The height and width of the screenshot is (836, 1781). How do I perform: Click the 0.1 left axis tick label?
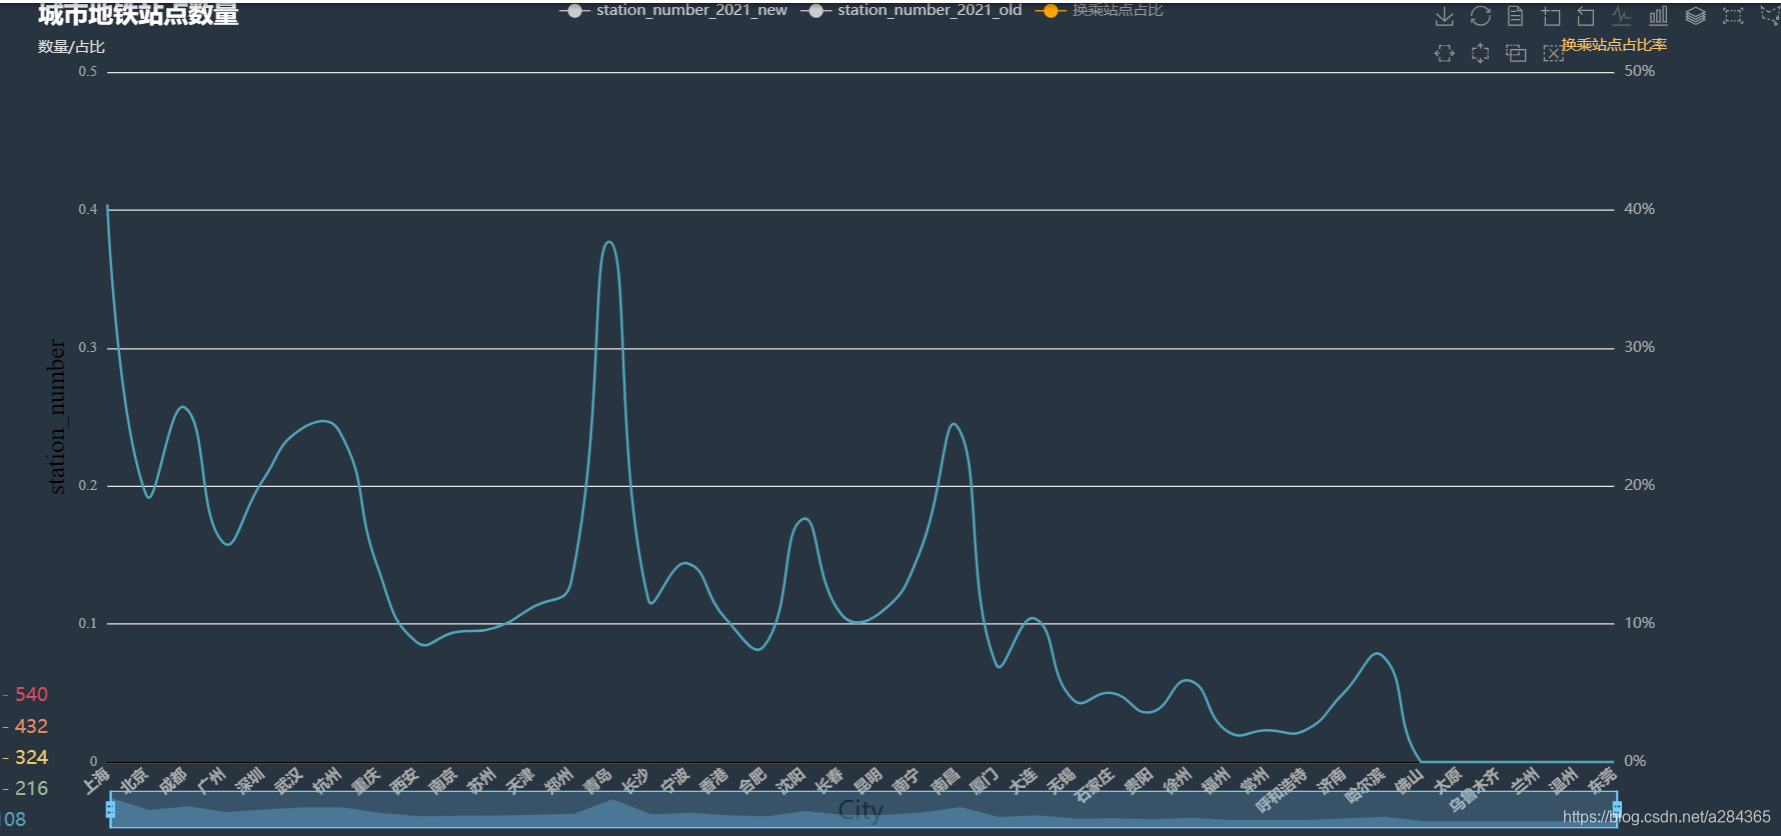click(x=88, y=623)
